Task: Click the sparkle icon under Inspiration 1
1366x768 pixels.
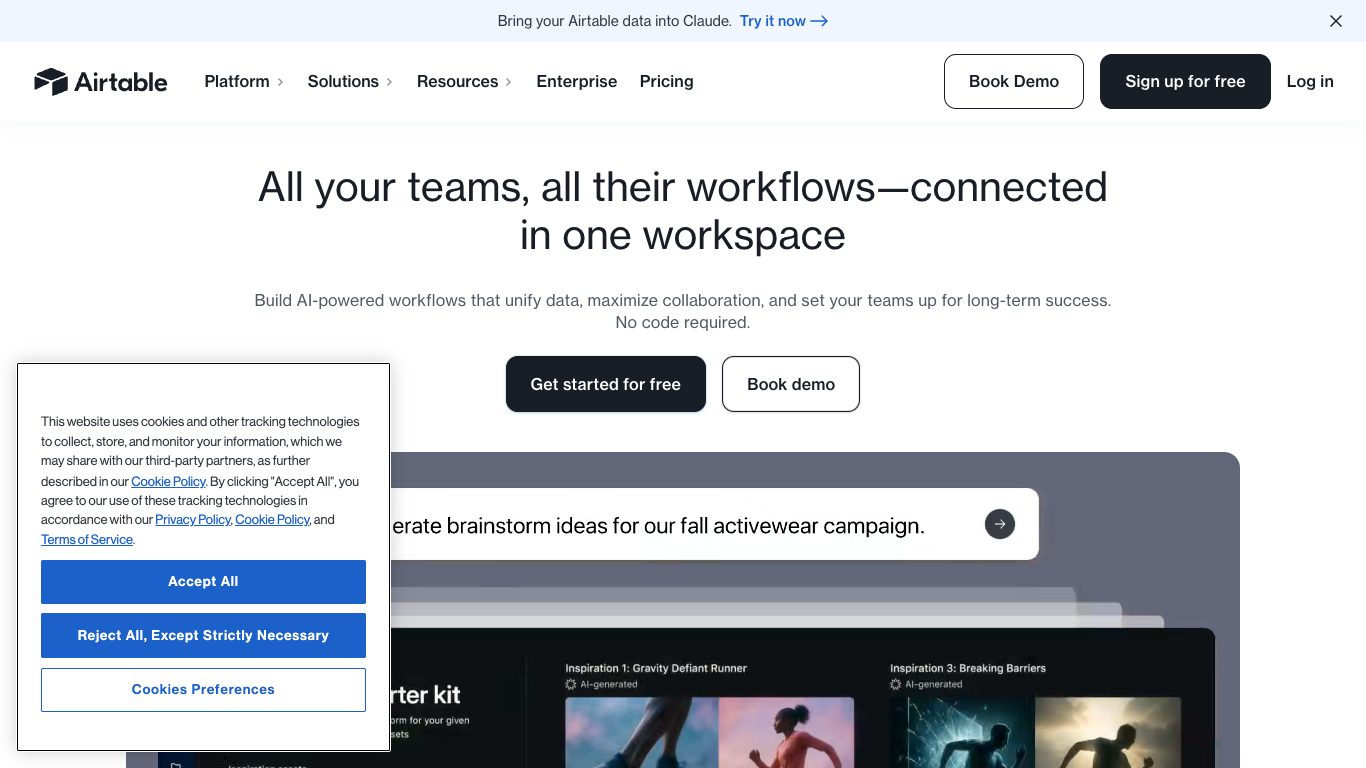Action: point(571,685)
